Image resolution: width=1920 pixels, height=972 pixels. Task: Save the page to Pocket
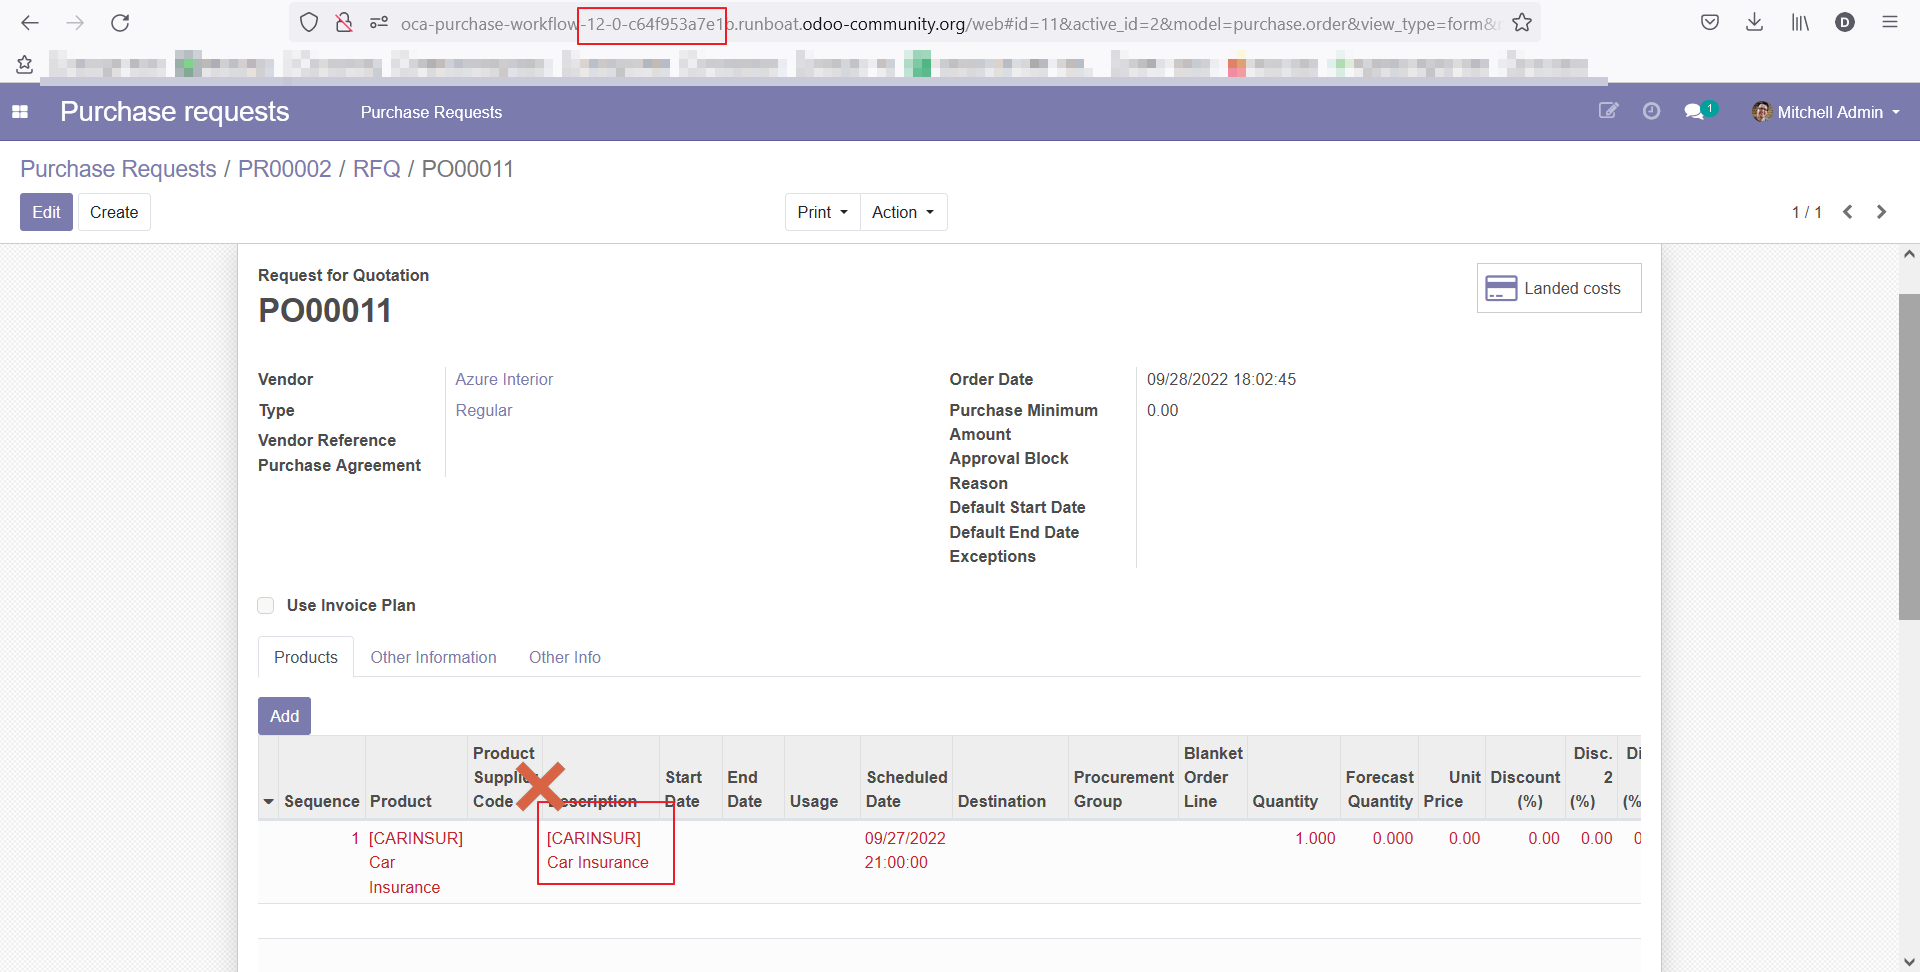point(1710,22)
